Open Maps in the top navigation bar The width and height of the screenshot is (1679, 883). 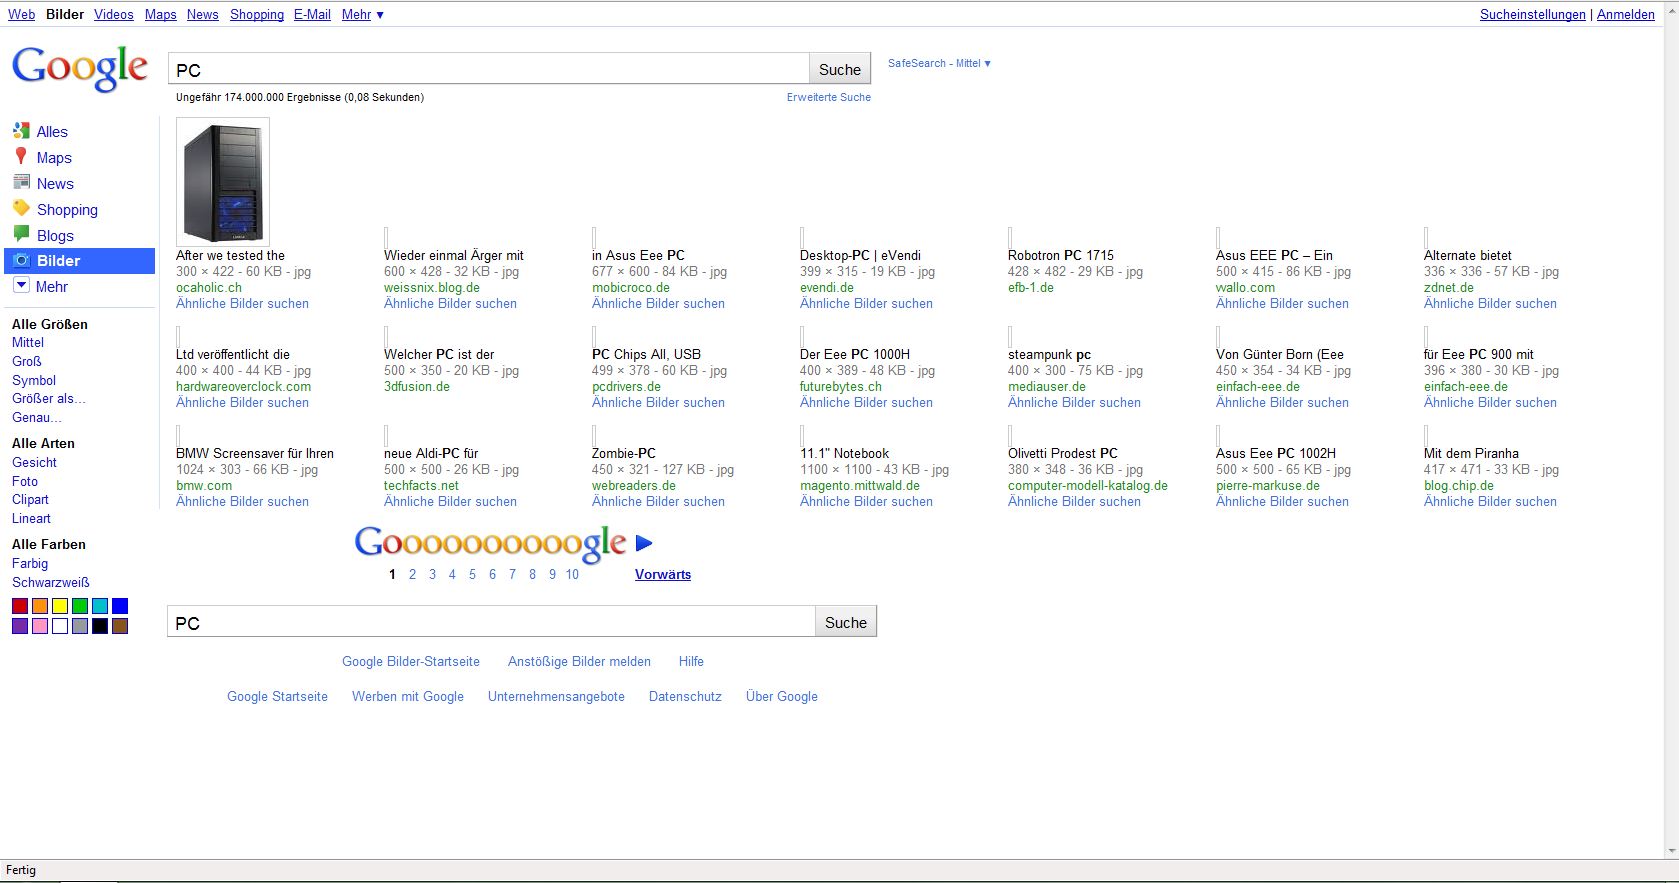160,14
